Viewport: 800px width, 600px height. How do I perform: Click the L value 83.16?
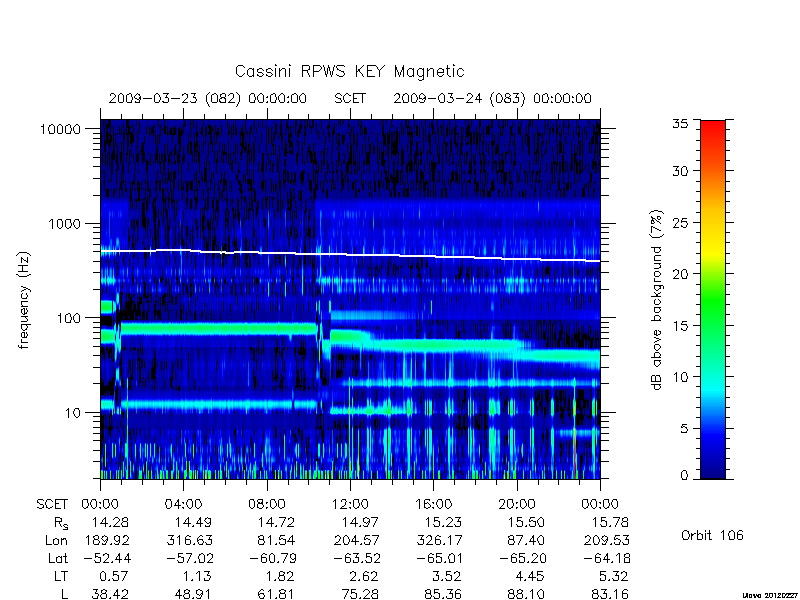pyautogui.click(x=610, y=594)
